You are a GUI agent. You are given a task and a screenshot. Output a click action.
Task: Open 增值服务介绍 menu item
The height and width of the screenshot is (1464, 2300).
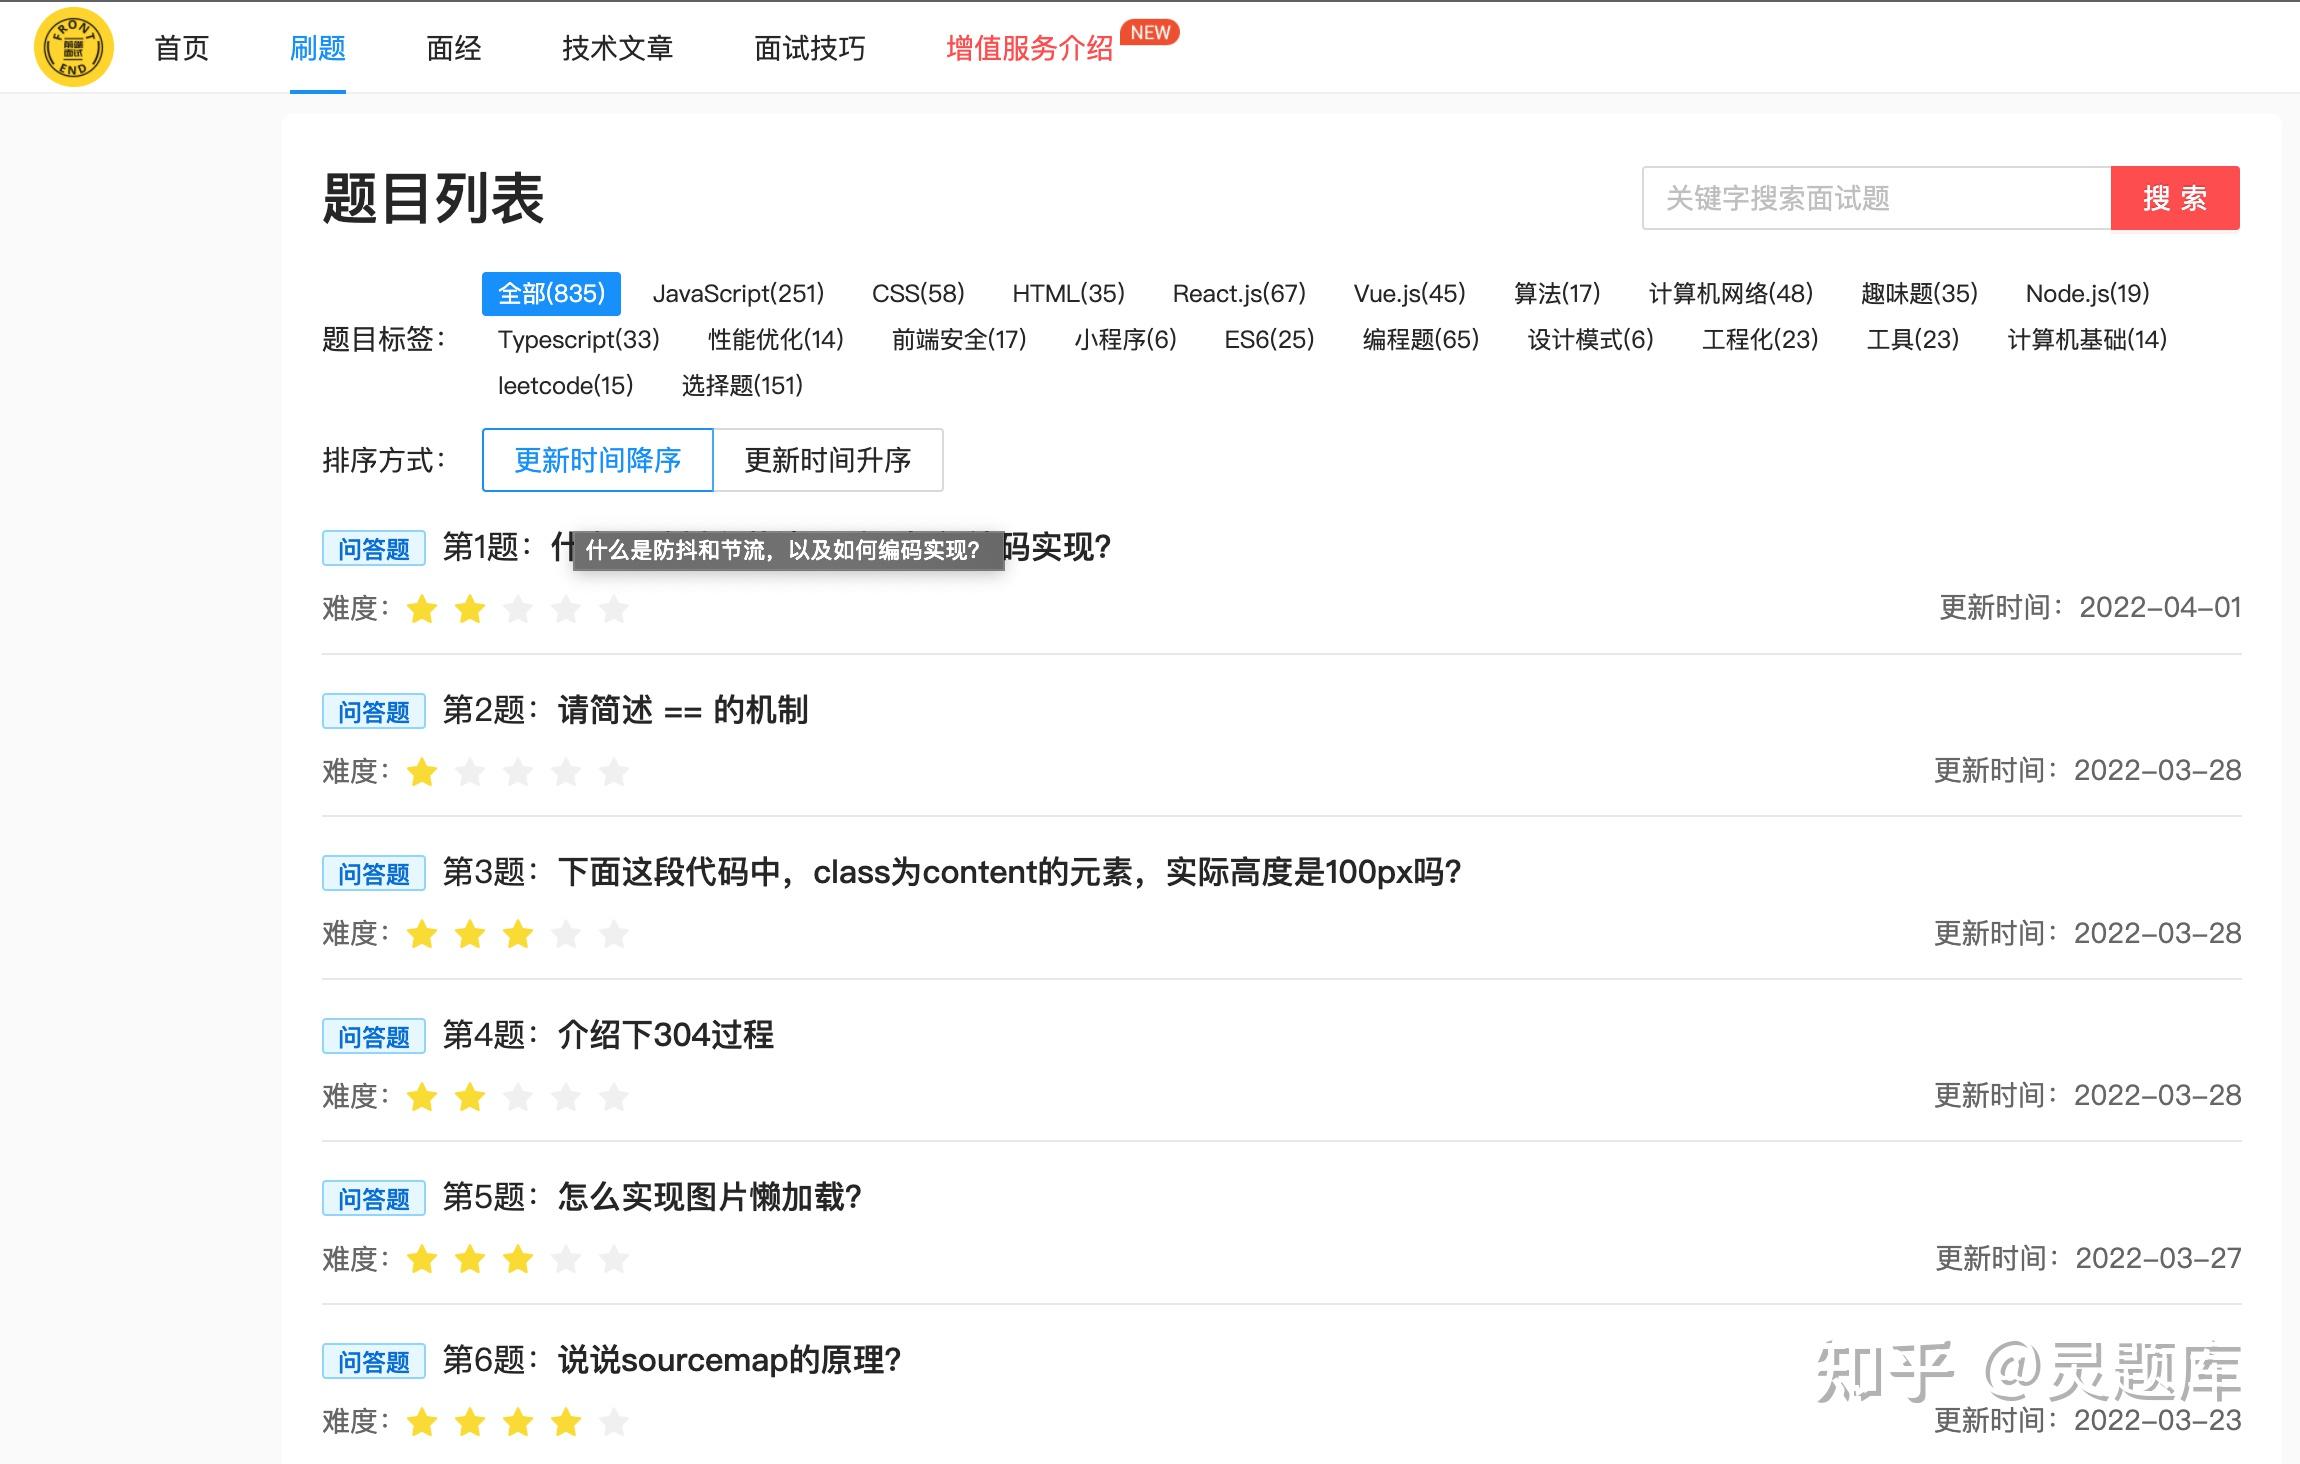(1029, 48)
